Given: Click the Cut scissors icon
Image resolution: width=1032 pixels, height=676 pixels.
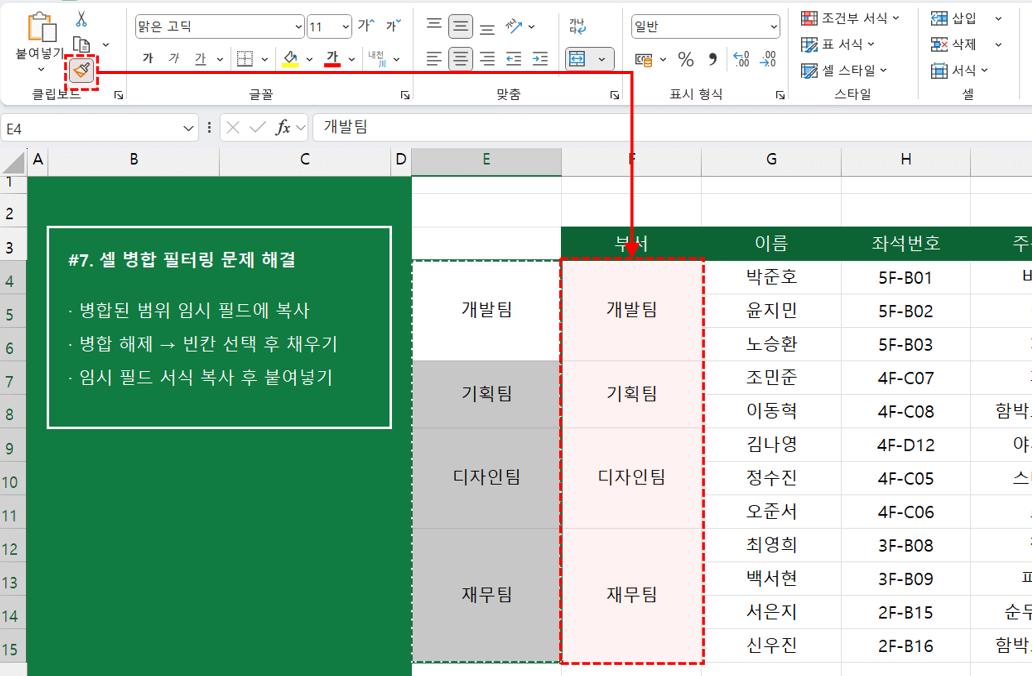Looking at the screenshot, I should 81,20.
